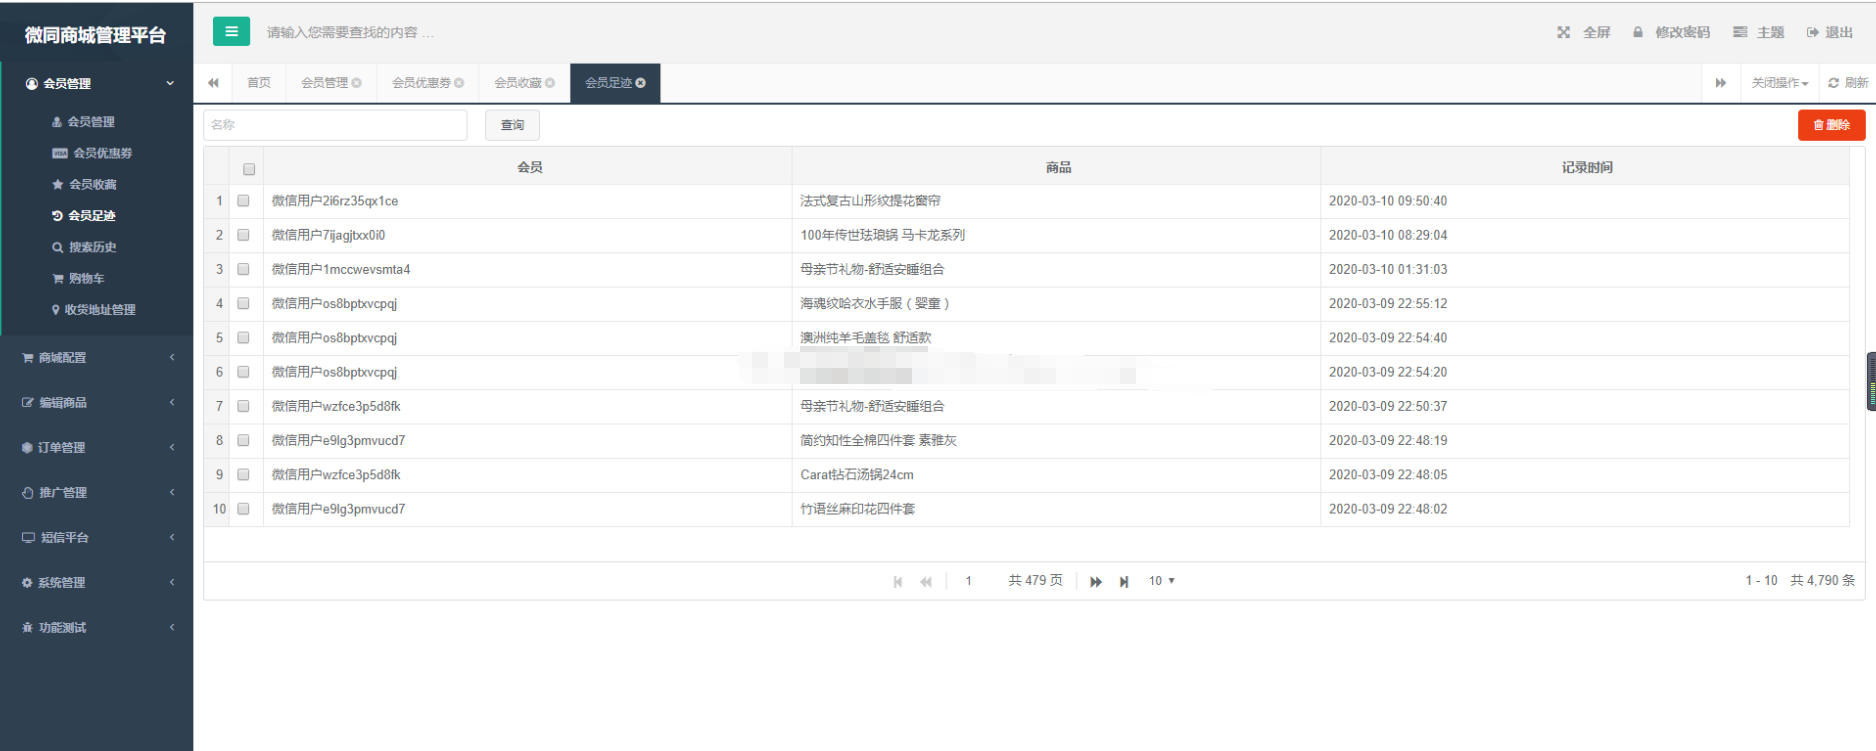Viewport: 1876px width, 751px height.
Task: Check the row 1 checkbox for 微信用户2i6rz35qx1ce
Action: [243, 201]
